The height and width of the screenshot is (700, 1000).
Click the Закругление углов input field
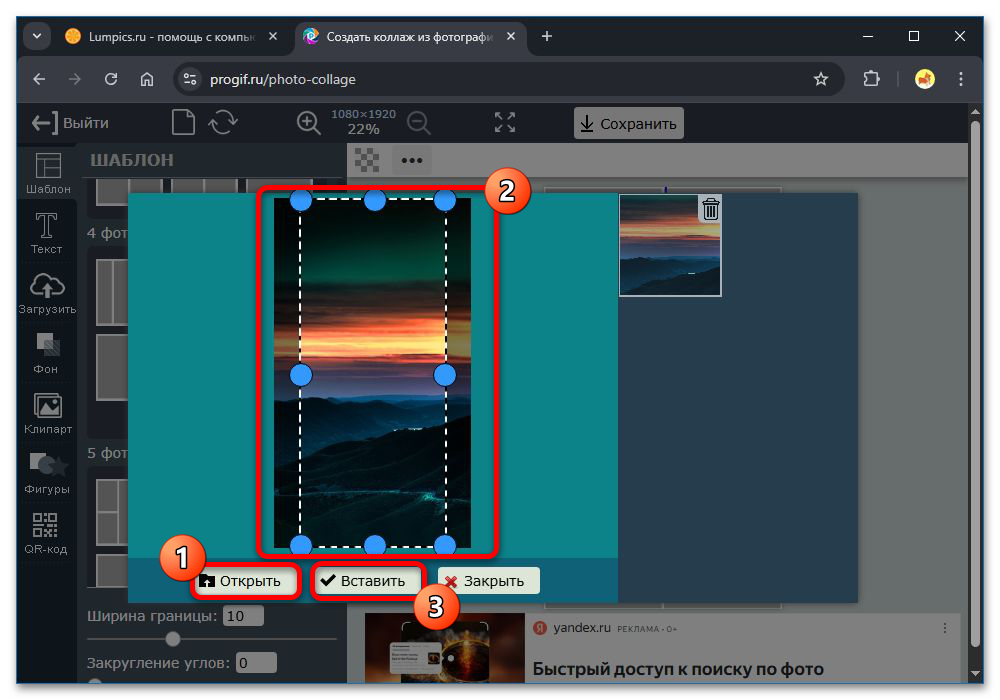(256, 663)
